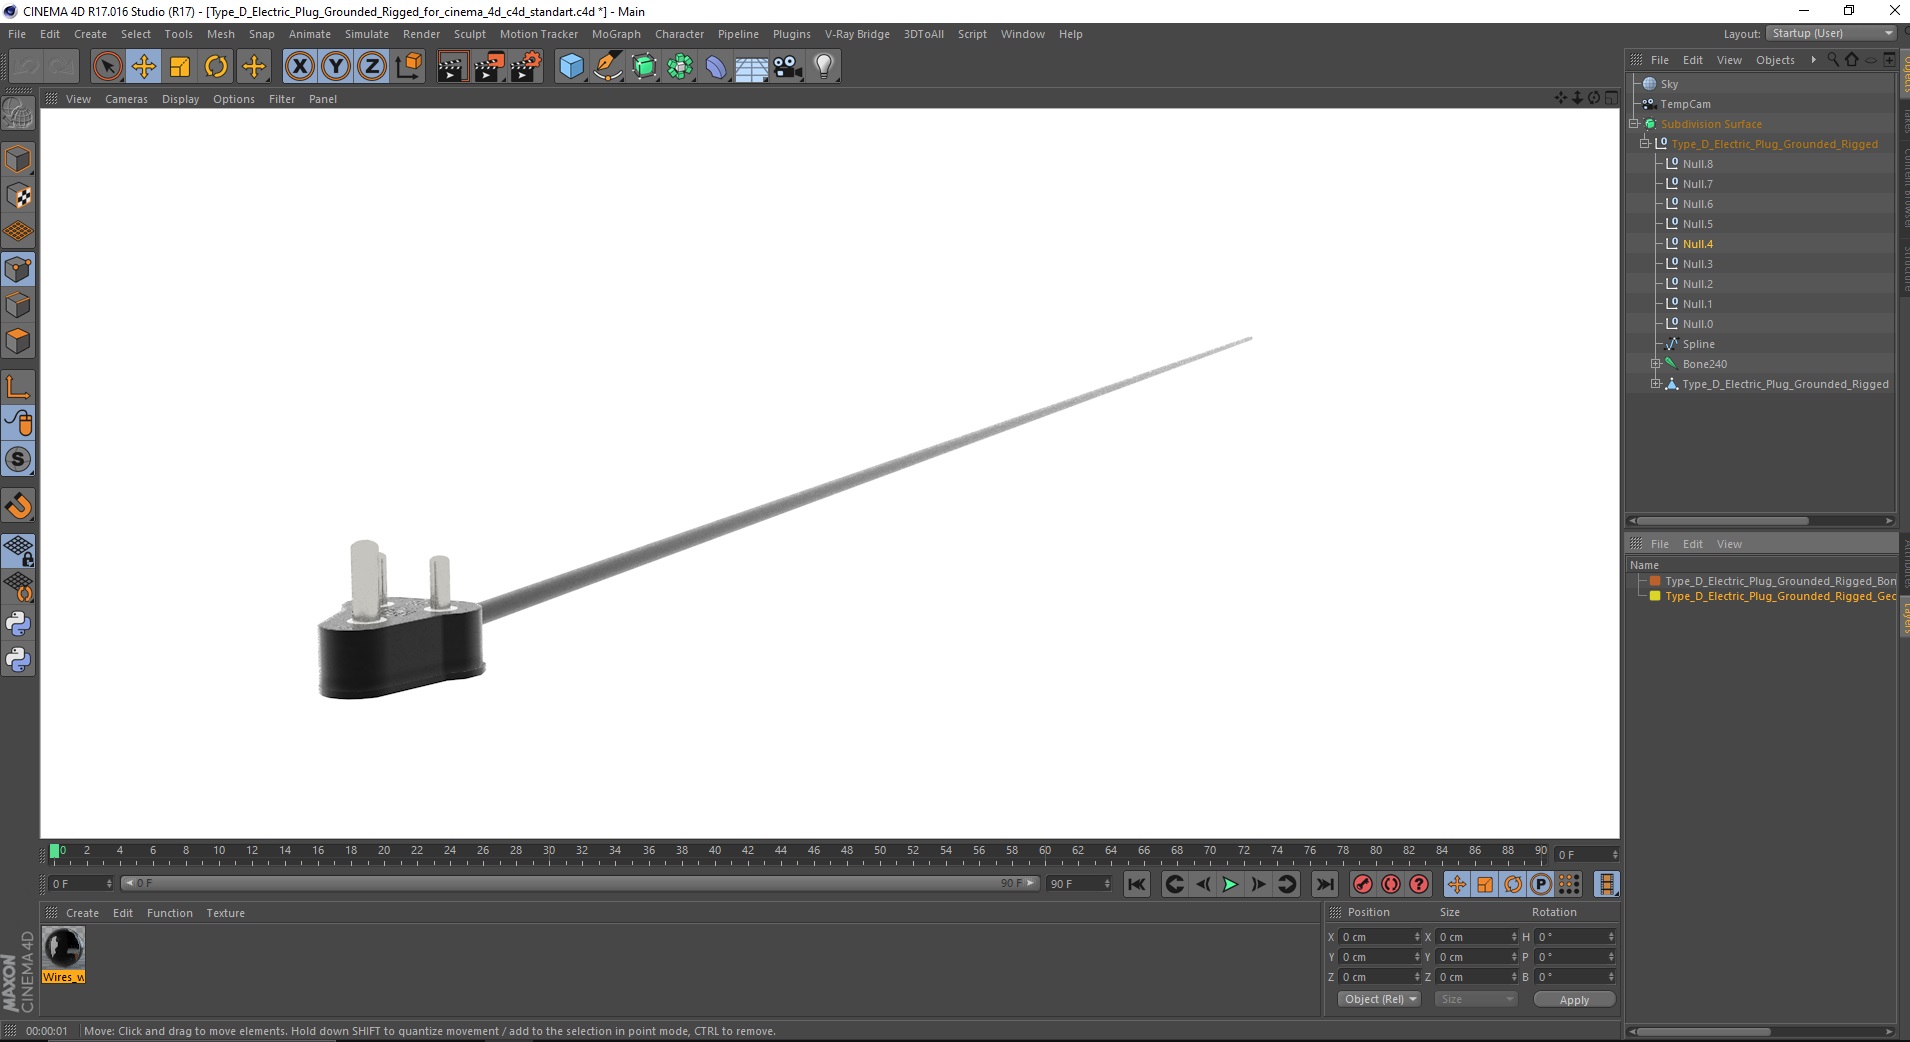Add a Floor environment object
This screenshot has height=1042, width=1910.
pos(752,67)
